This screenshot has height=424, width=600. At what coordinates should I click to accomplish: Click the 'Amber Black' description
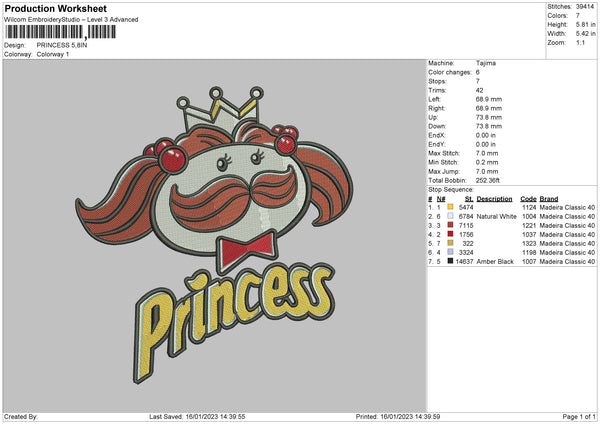495,261
